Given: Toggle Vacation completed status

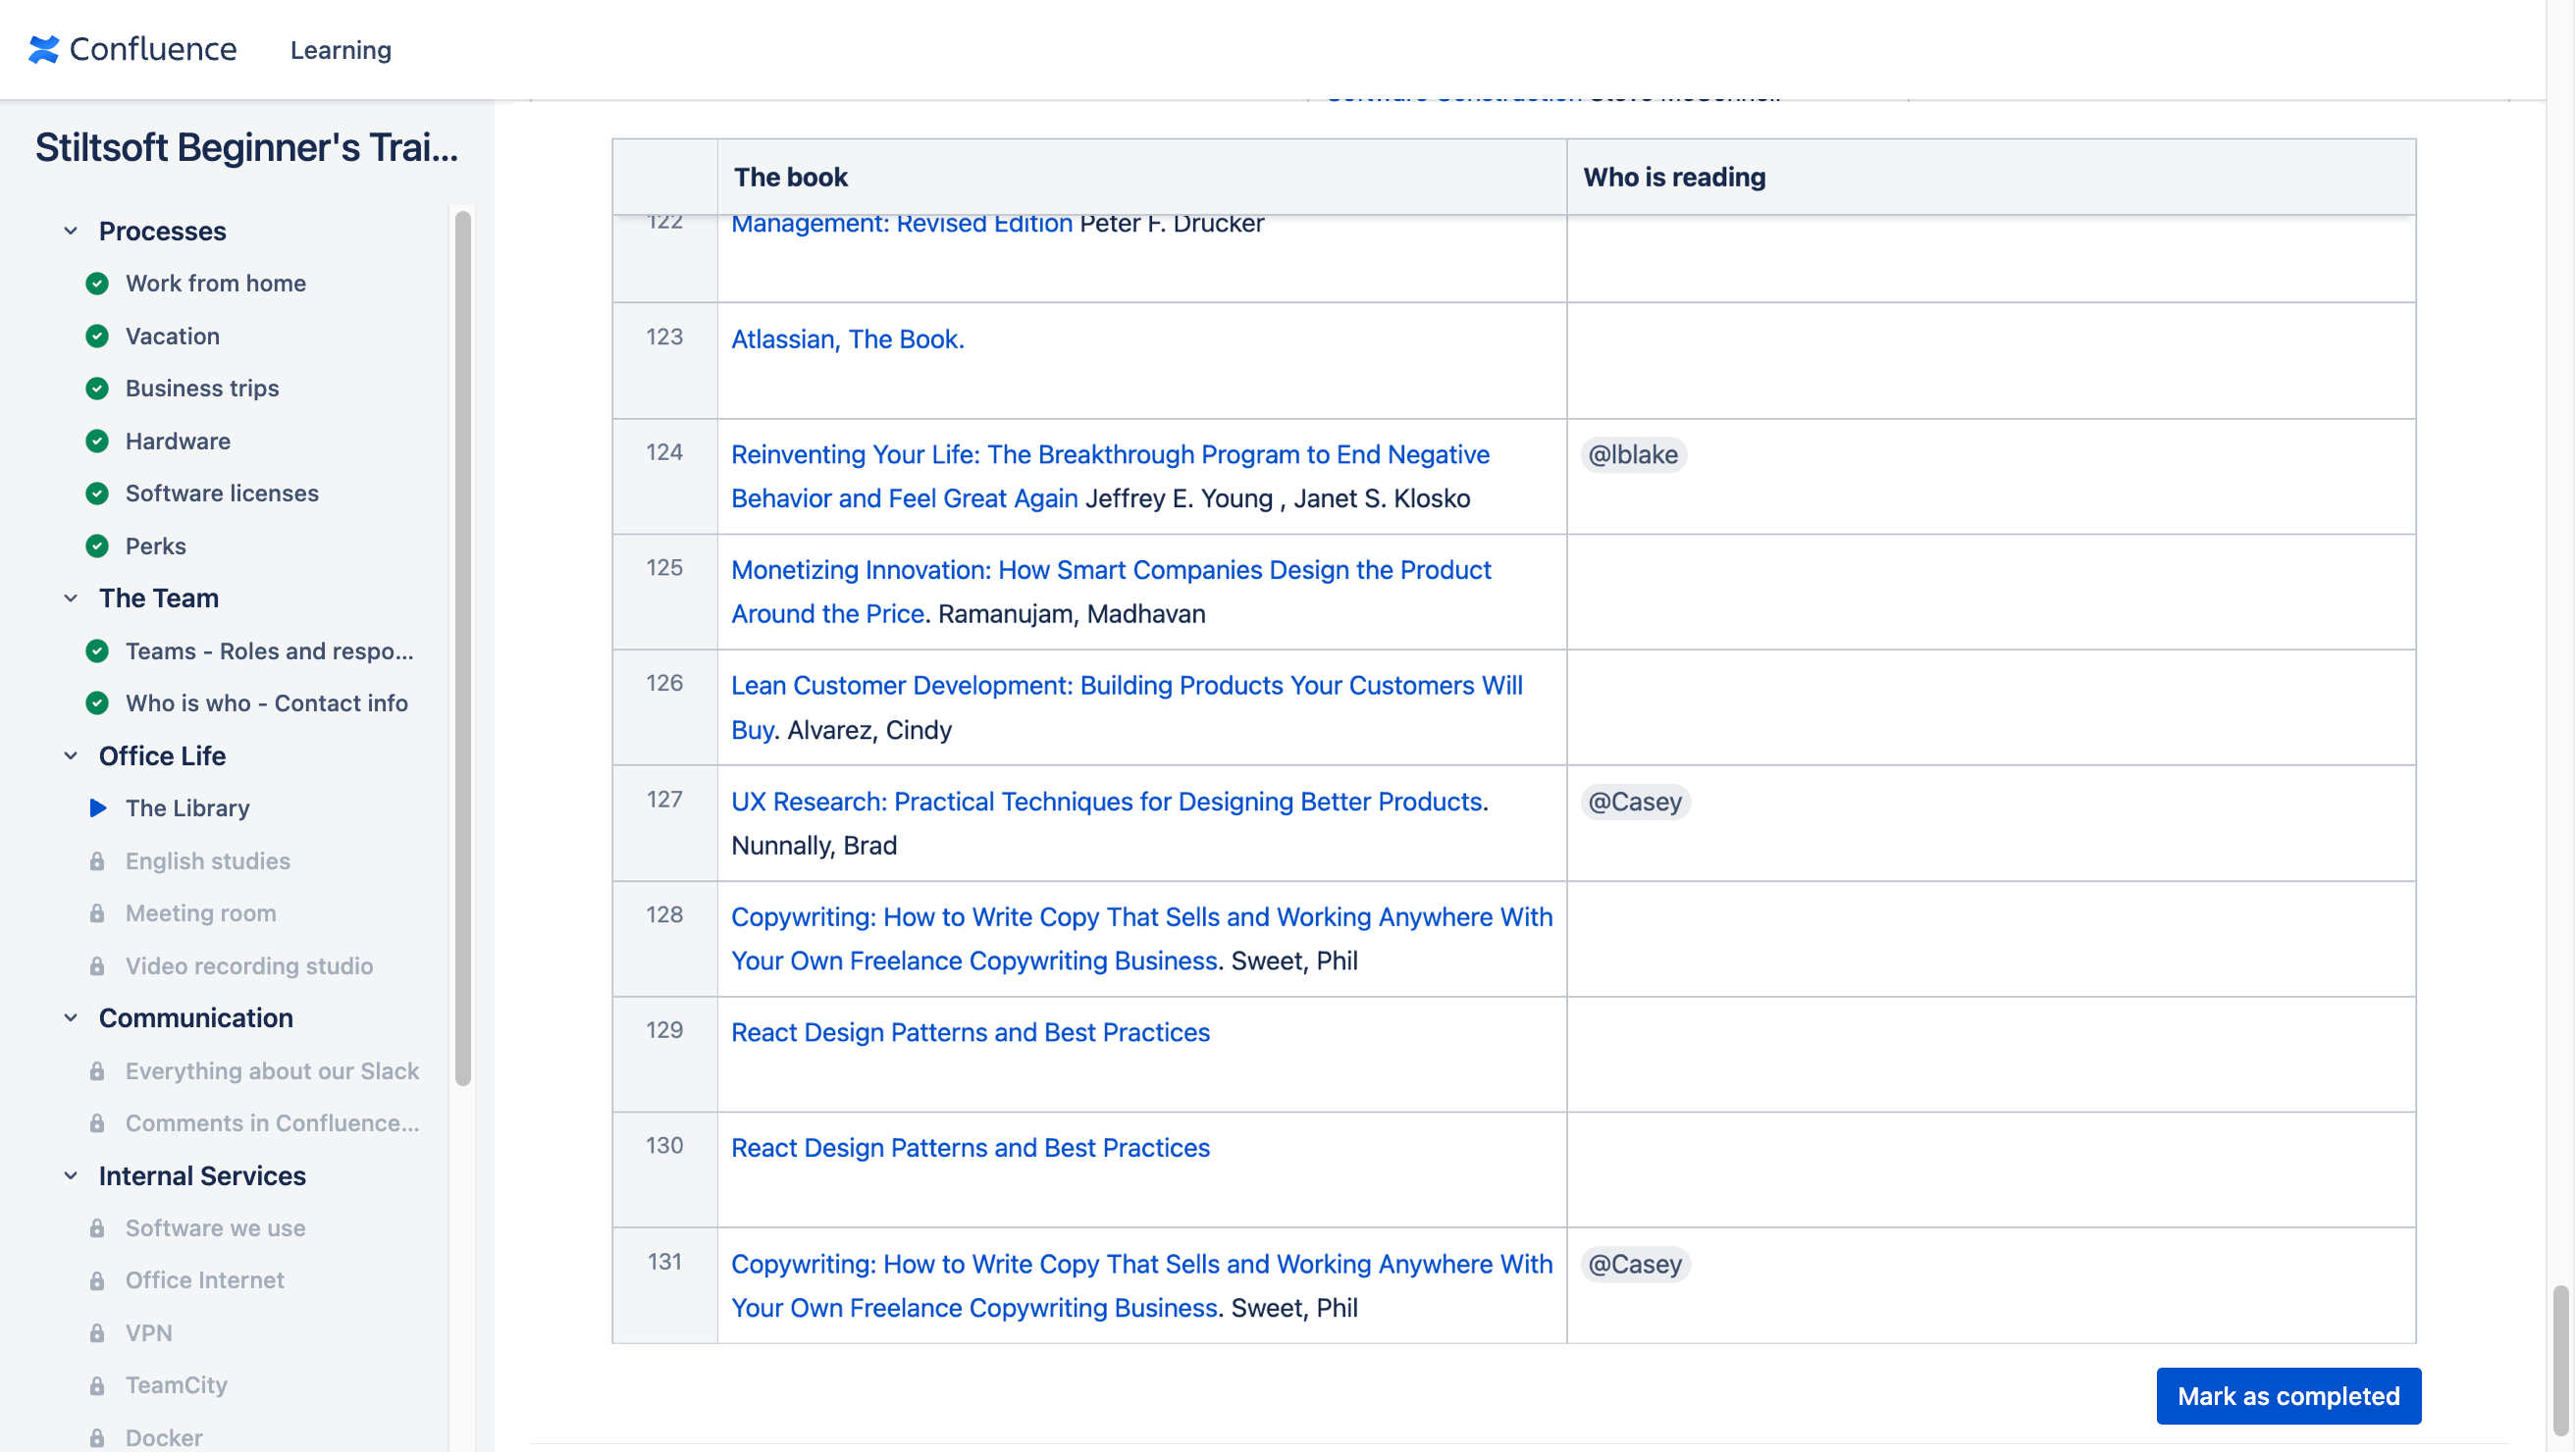Looking at the screenshot, I should coord(97,335).
